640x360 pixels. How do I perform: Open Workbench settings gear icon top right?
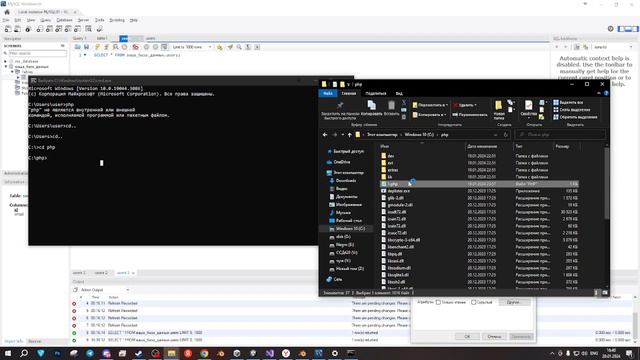tap(611, 29)
